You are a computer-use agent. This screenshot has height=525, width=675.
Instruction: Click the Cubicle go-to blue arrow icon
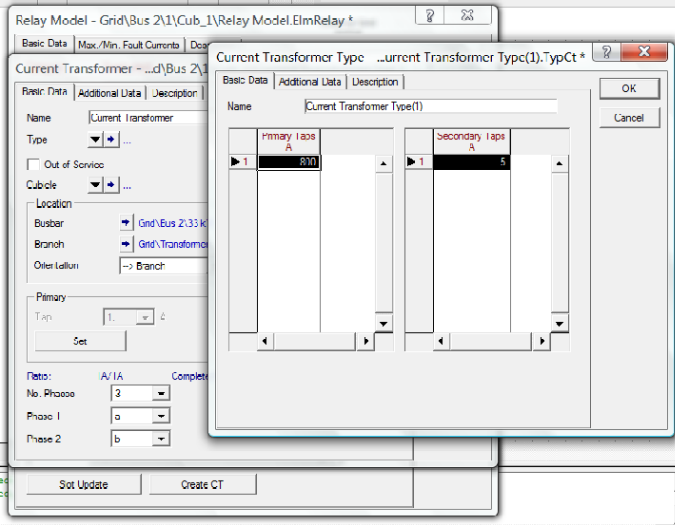(x=111, y=185)
